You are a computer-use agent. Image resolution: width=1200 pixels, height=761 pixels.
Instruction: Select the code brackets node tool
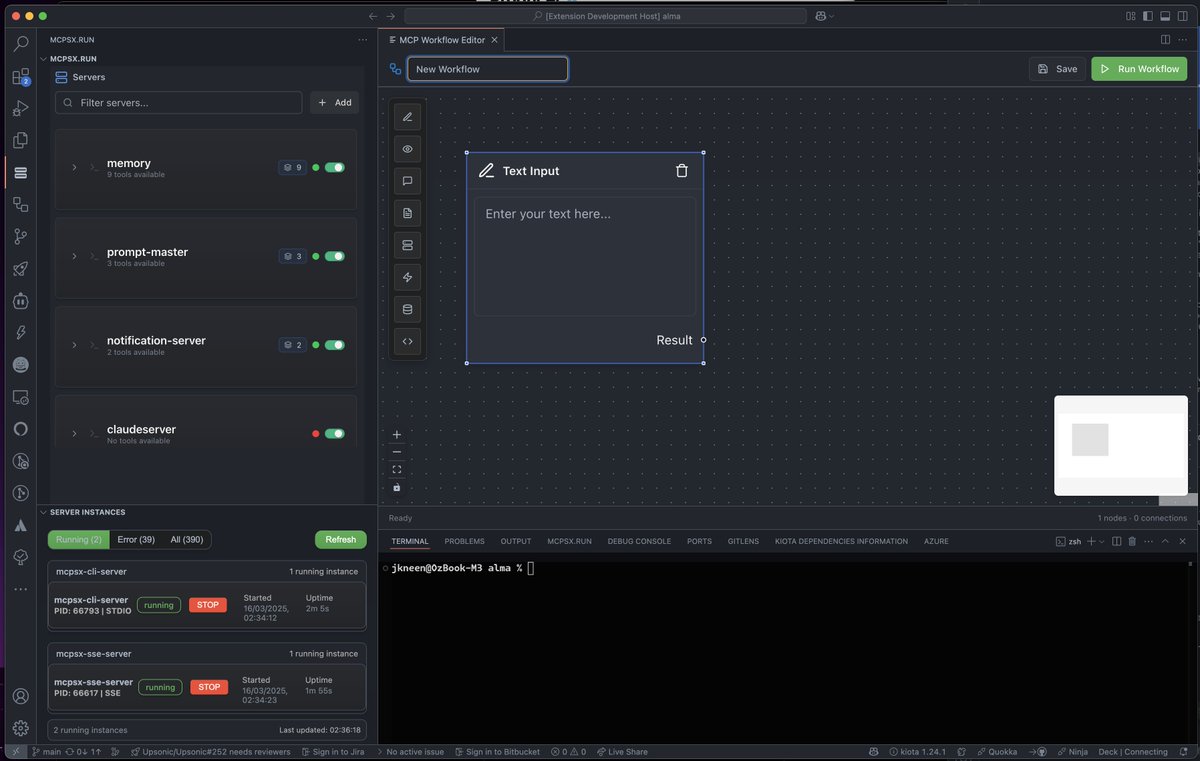tap(407, 341)
